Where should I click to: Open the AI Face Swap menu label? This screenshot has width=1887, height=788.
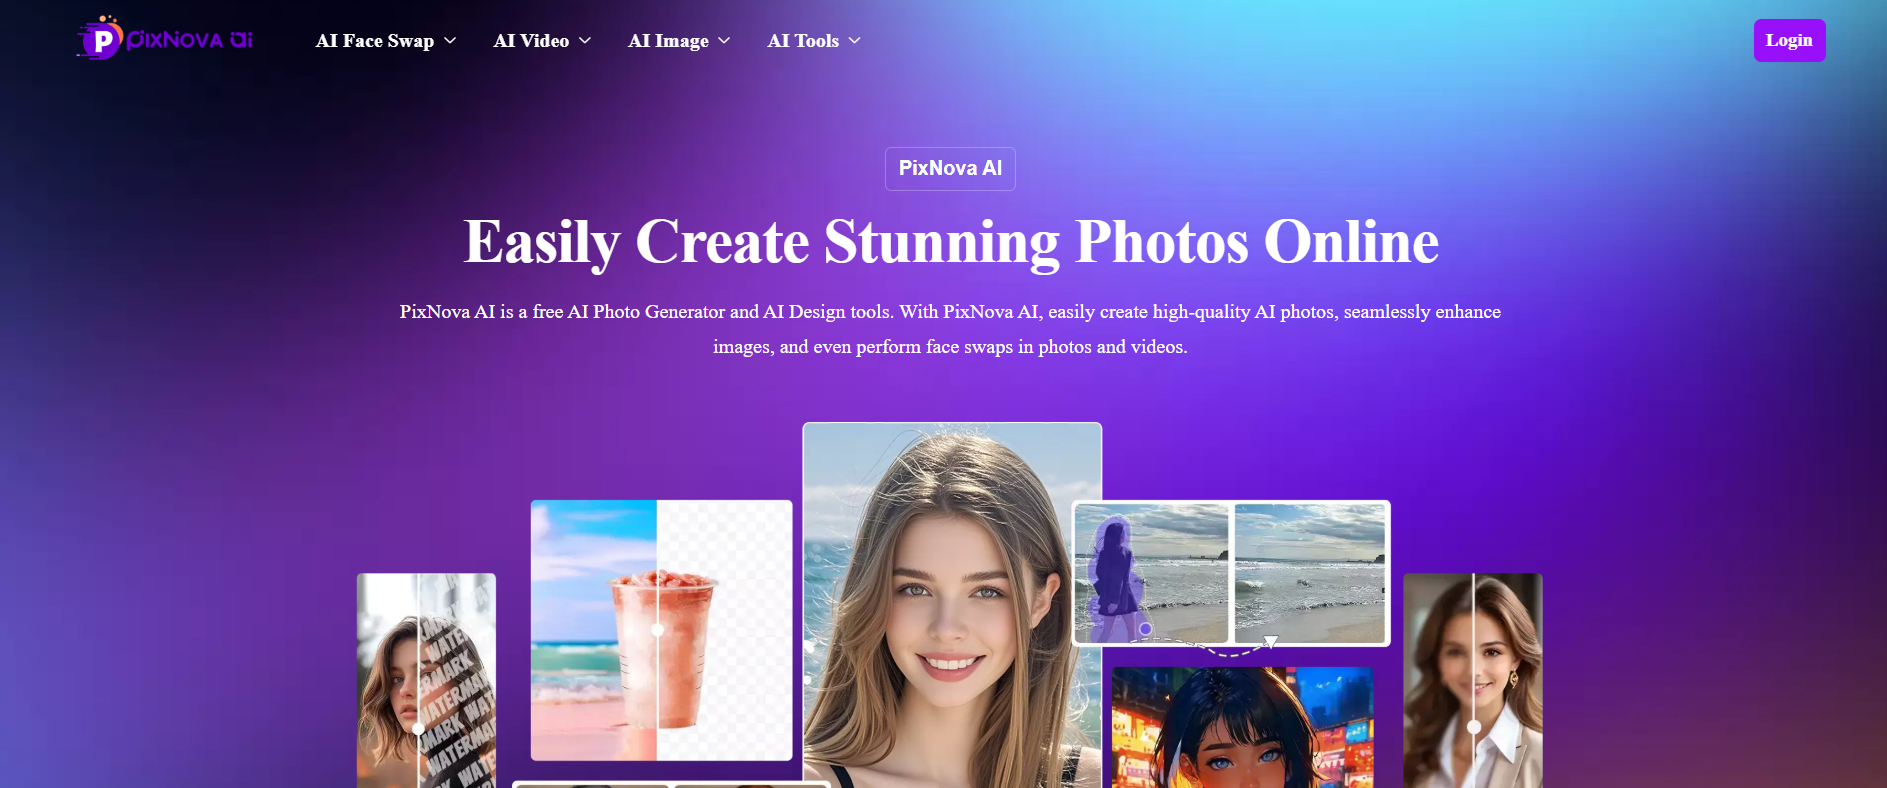coord(374,41)
